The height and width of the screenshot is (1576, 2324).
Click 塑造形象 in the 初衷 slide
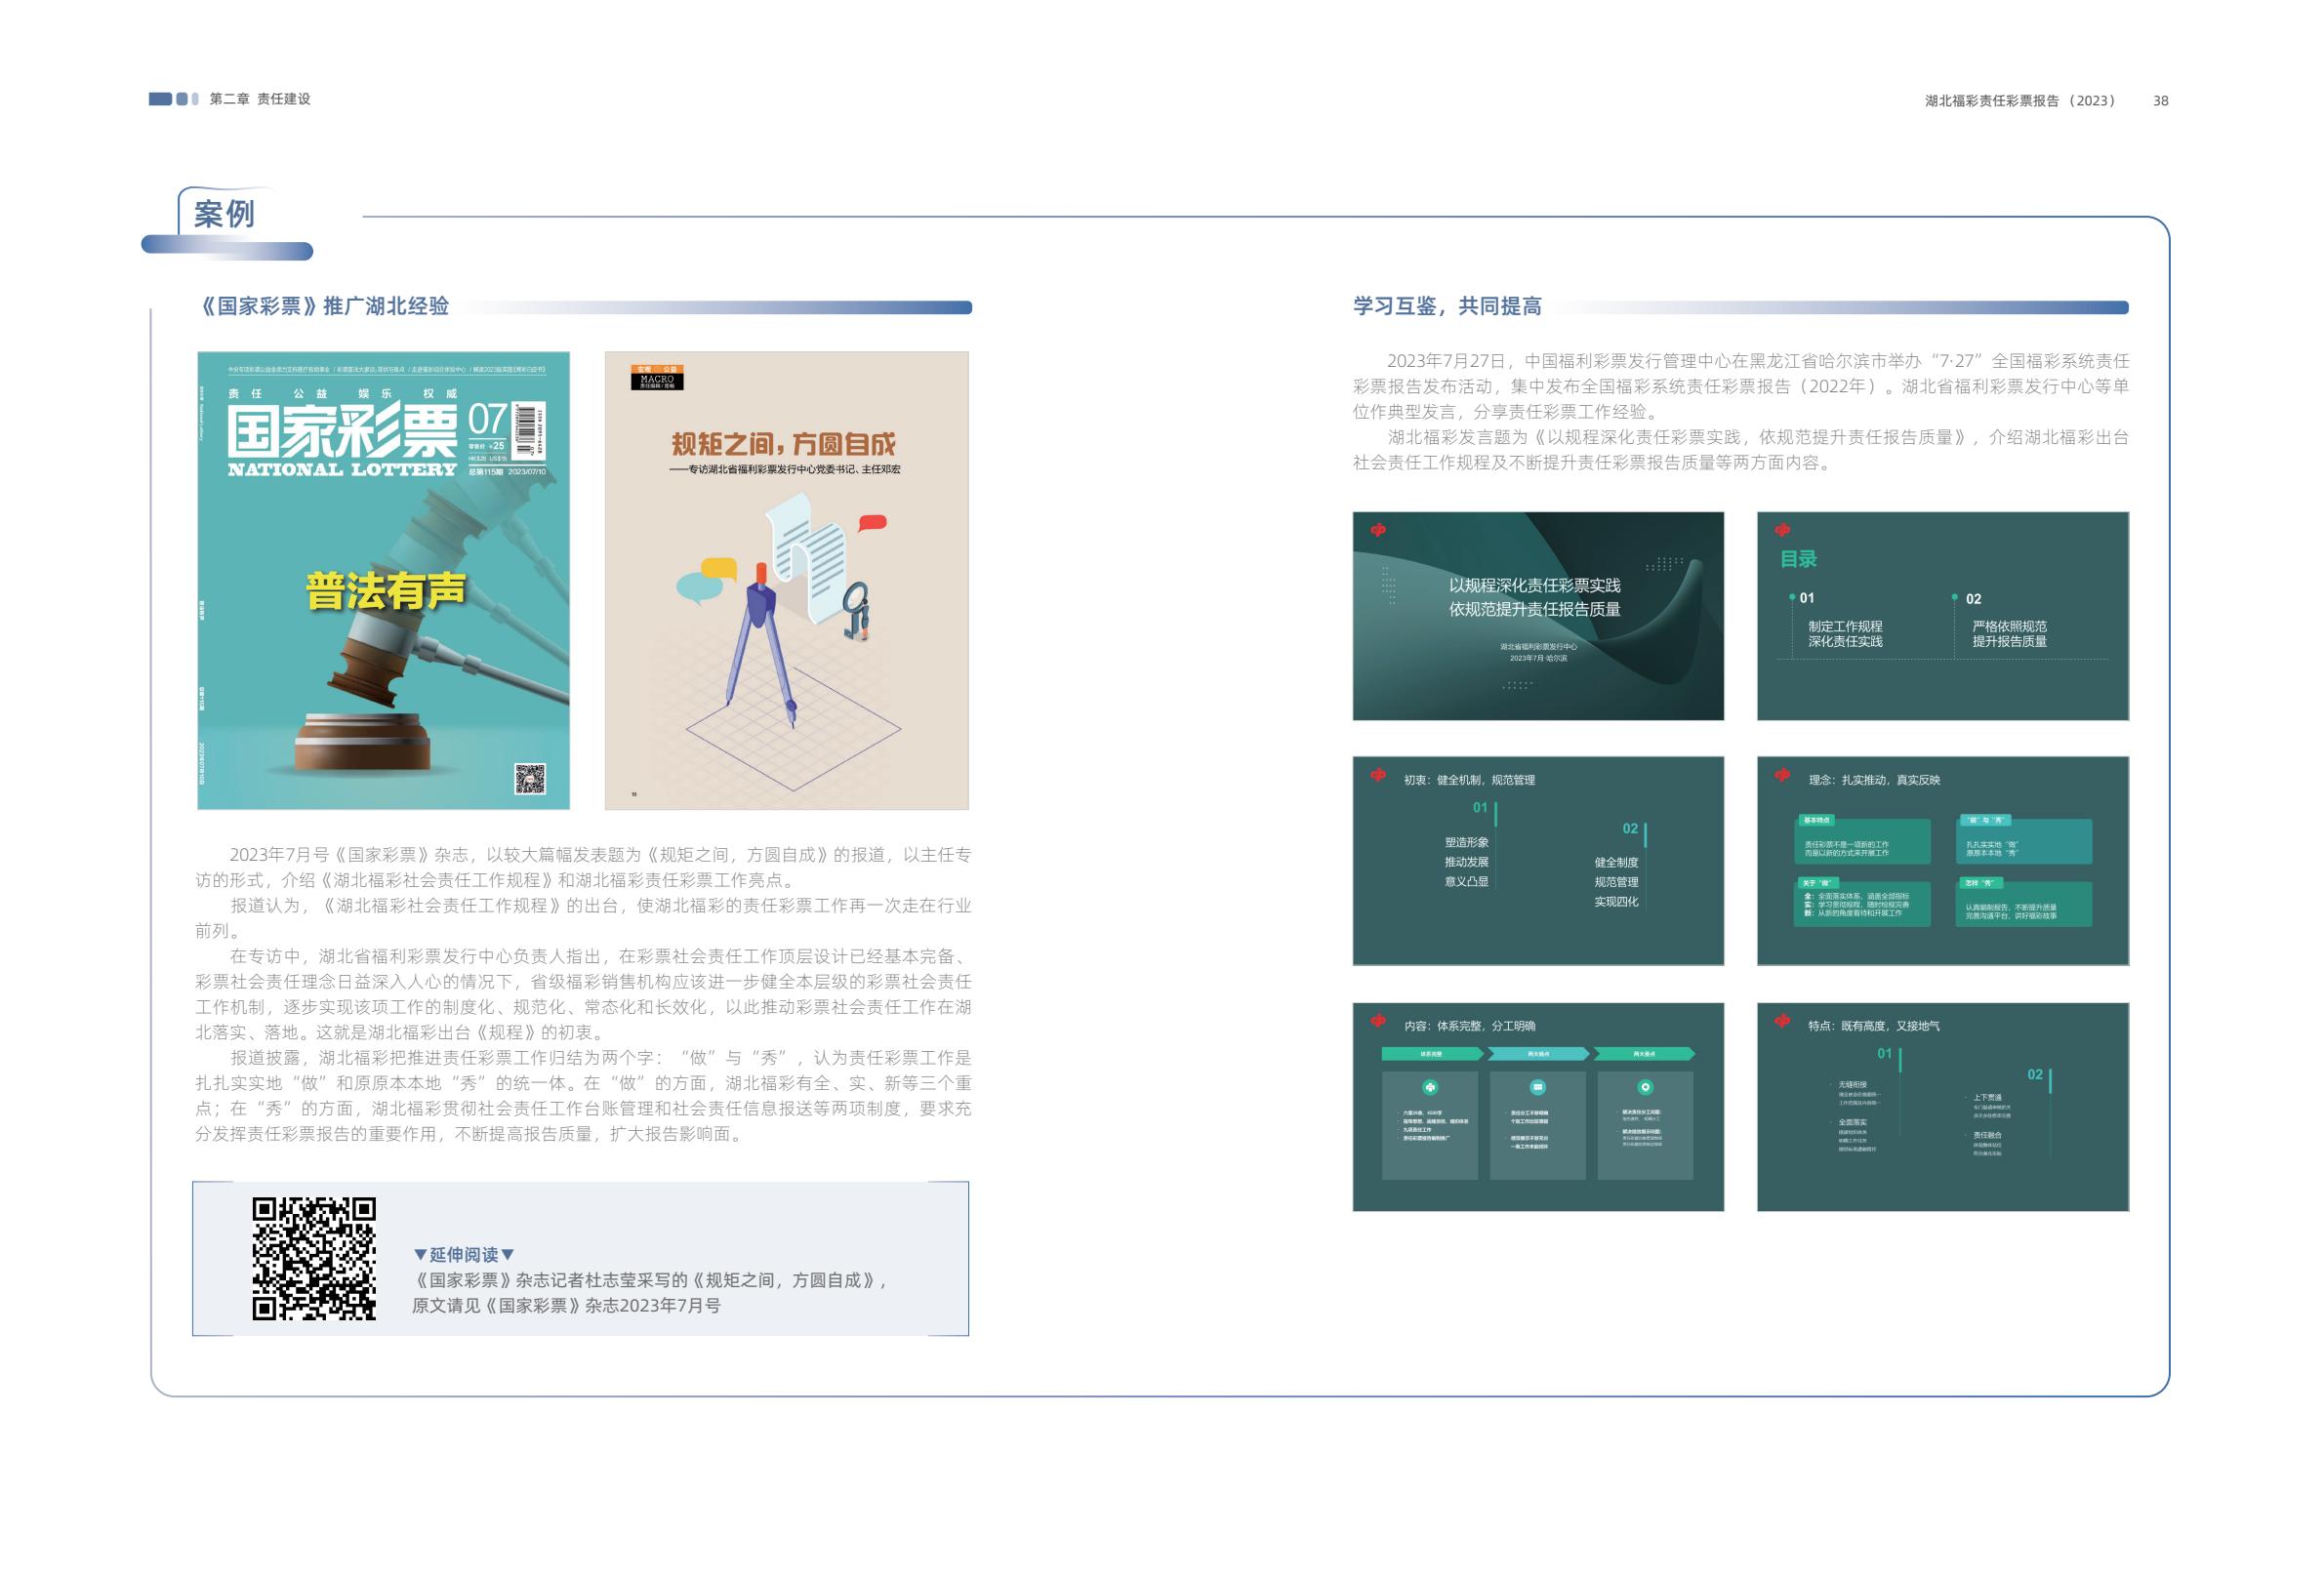pyautogui.click(x=1466, y=842)
